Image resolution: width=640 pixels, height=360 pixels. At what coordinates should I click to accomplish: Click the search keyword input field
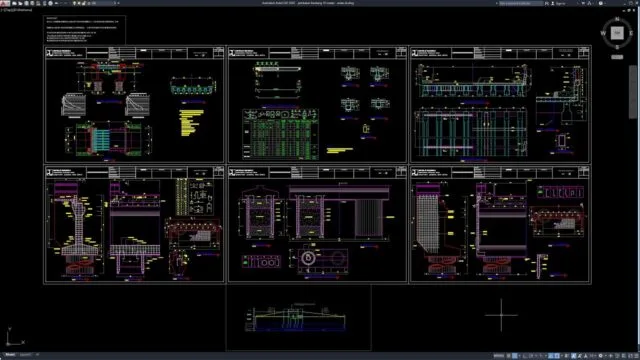pyautogui.click(x=521, y=3)
